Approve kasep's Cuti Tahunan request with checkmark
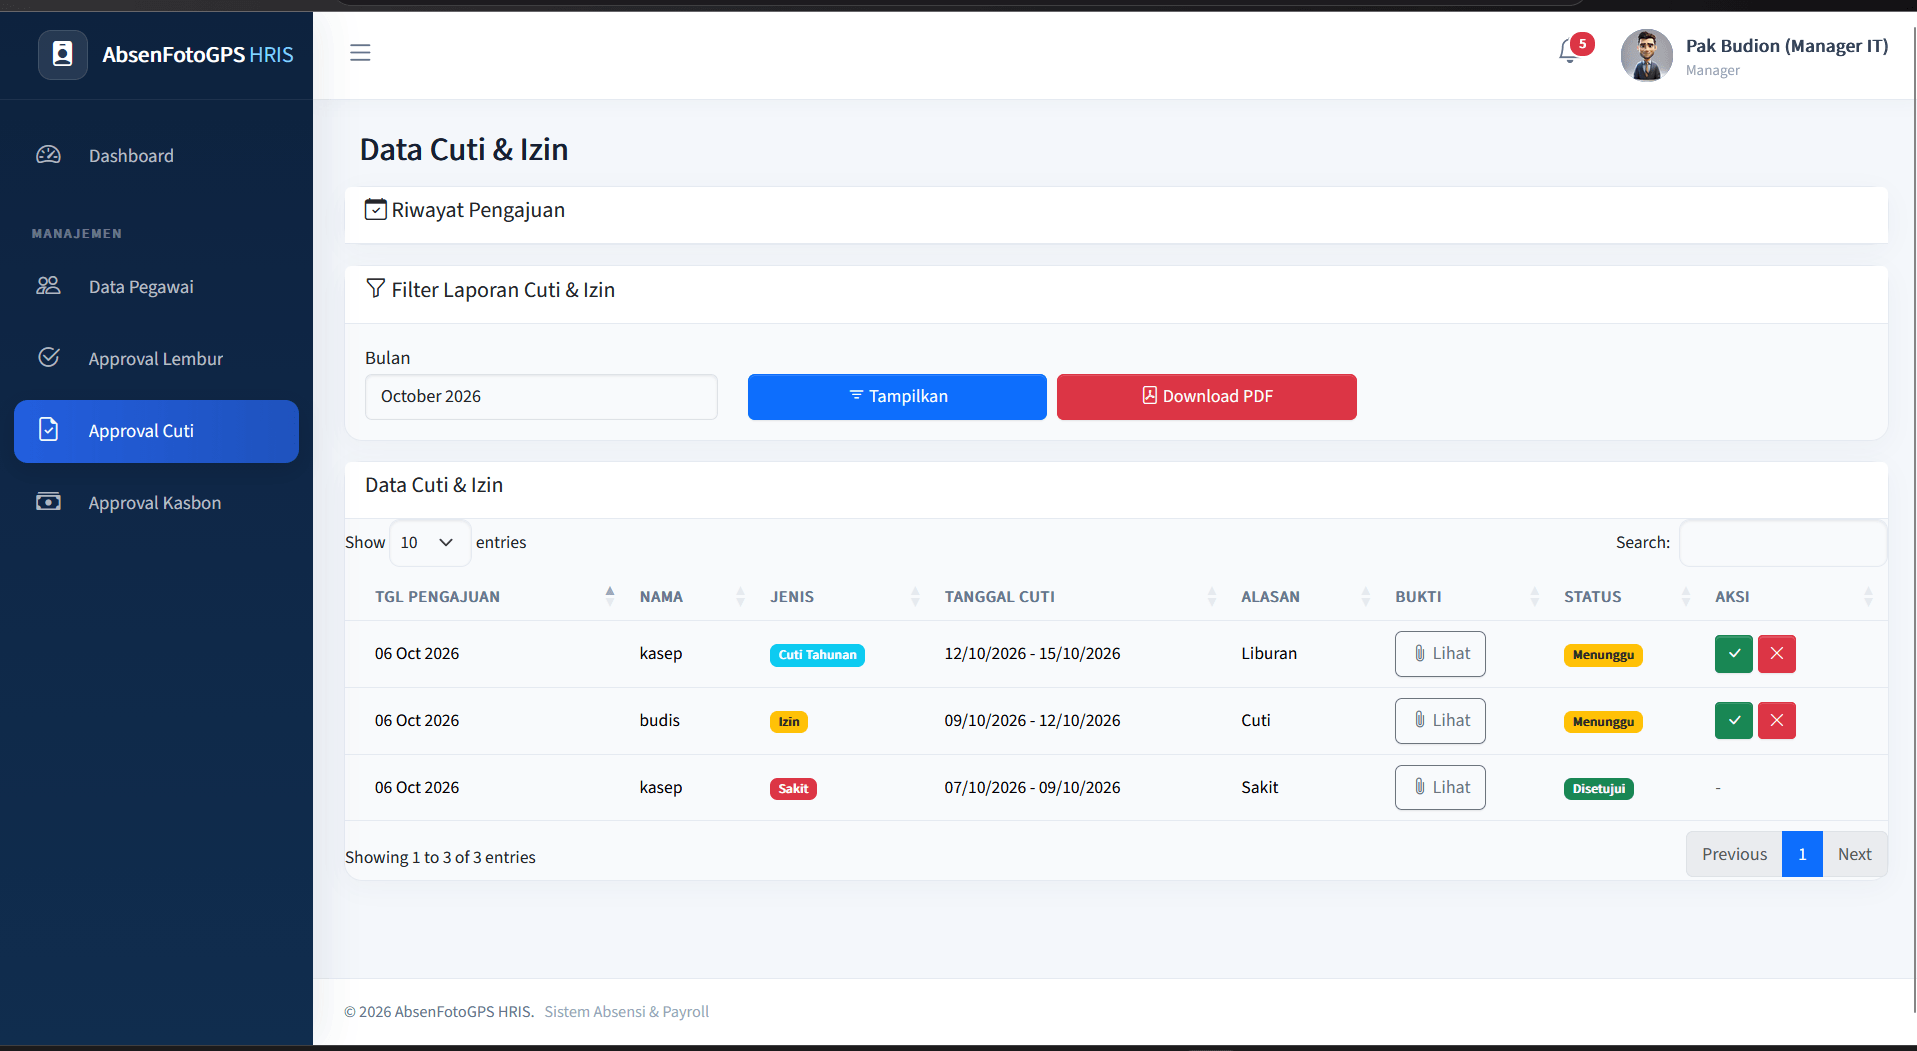The width and height of the screenshot is (1917, 1051). pos(1733,654)
